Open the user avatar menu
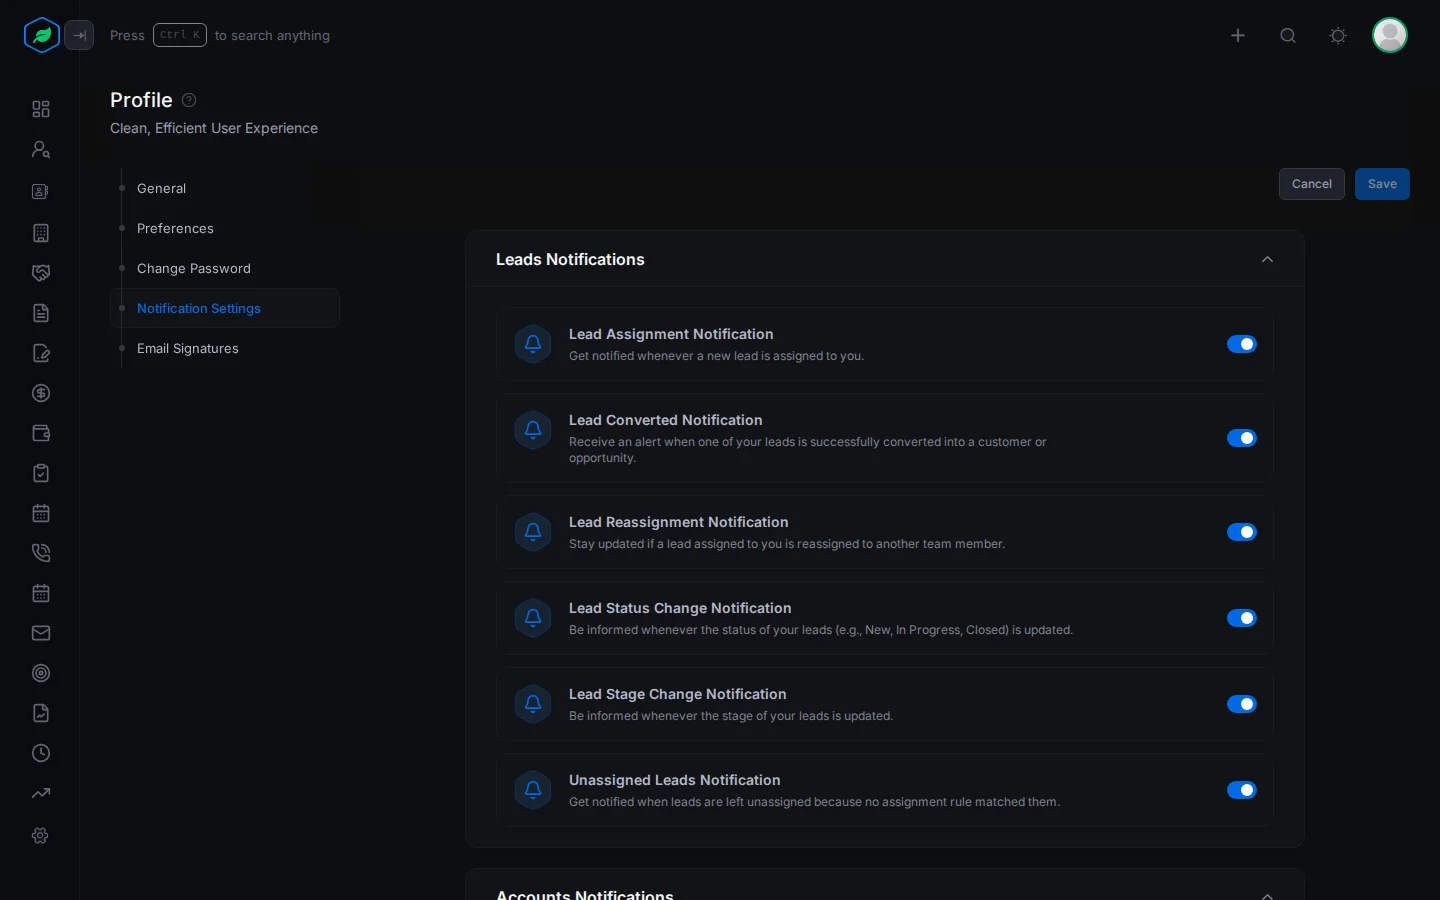This screenshot has height=900, width=1440. pyautogui.click(x=1390, y=35)
